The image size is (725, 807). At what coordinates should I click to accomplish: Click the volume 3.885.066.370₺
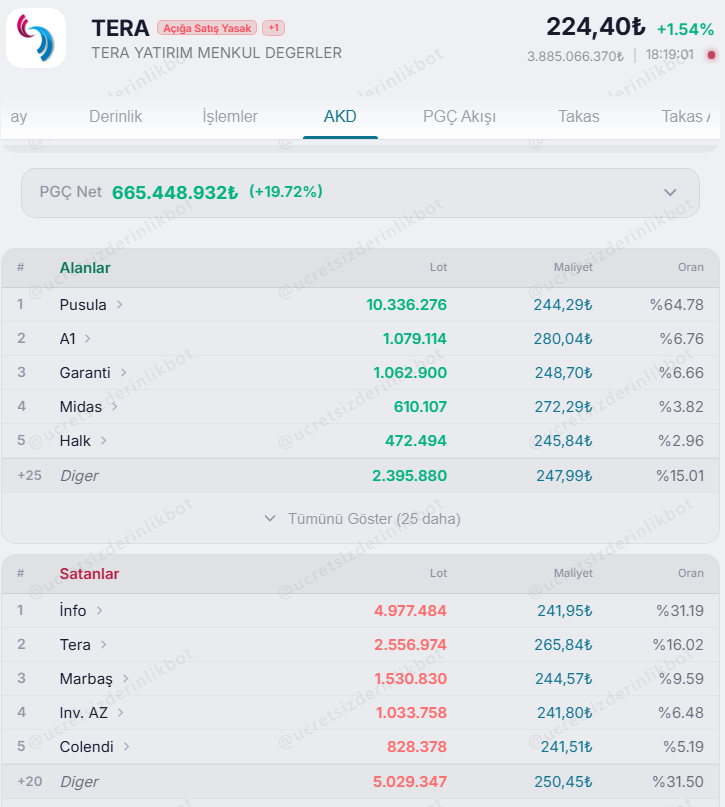pyautogui.click(x=575, y=56)
